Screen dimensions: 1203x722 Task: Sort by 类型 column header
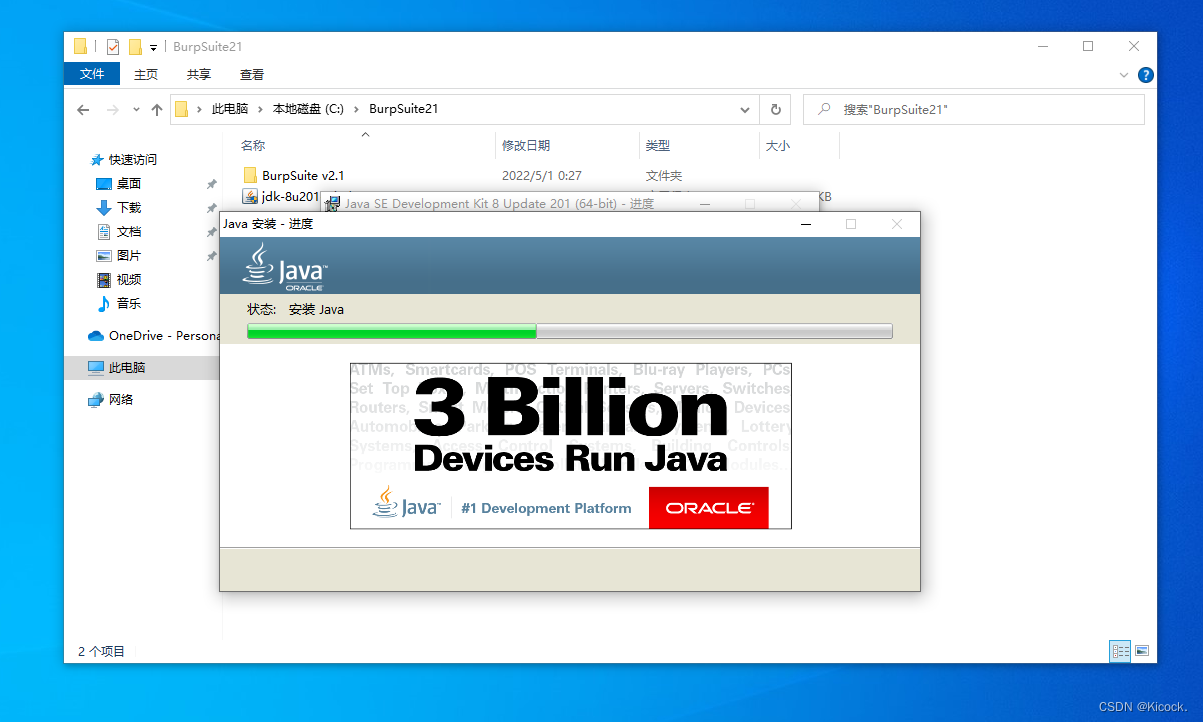(x=658, y=146)
